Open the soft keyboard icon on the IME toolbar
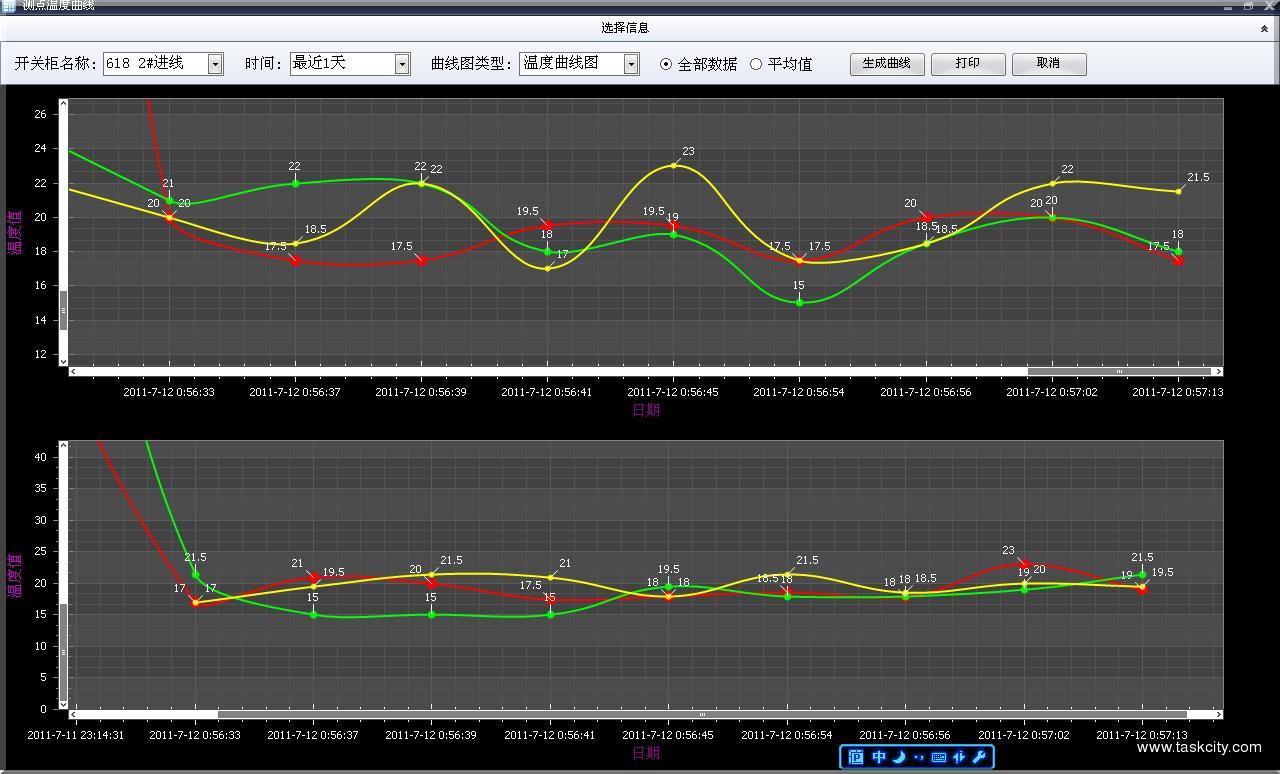Image resolution: width=1280 pixels, height=774 pixels. pos(939,757)
